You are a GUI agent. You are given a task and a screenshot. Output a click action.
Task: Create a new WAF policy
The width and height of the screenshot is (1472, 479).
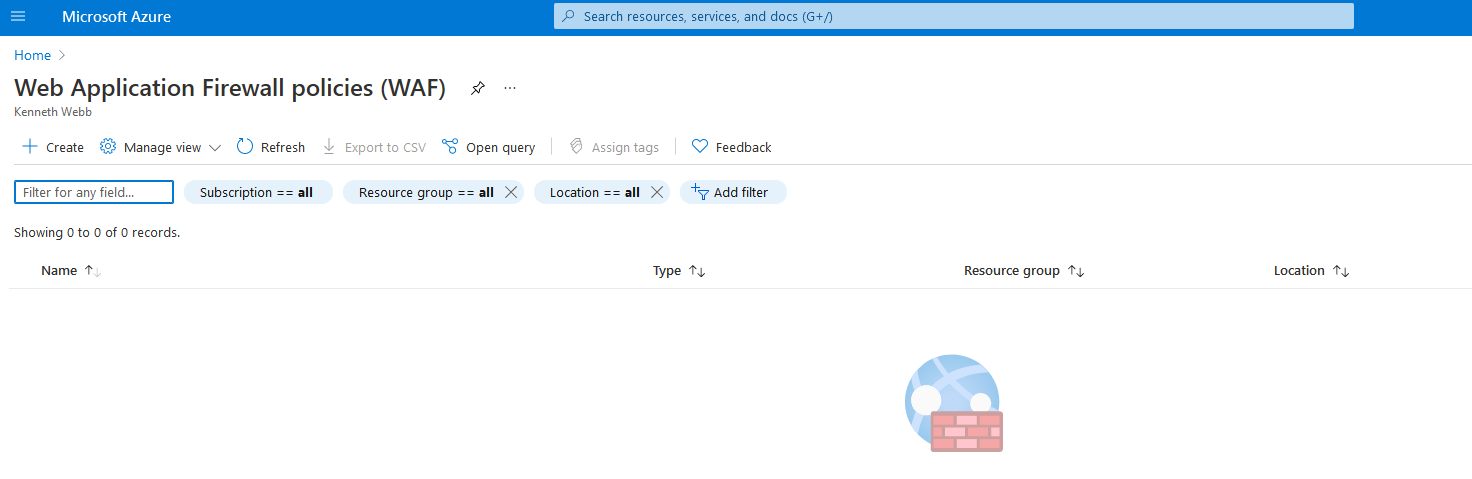[53, 147]
